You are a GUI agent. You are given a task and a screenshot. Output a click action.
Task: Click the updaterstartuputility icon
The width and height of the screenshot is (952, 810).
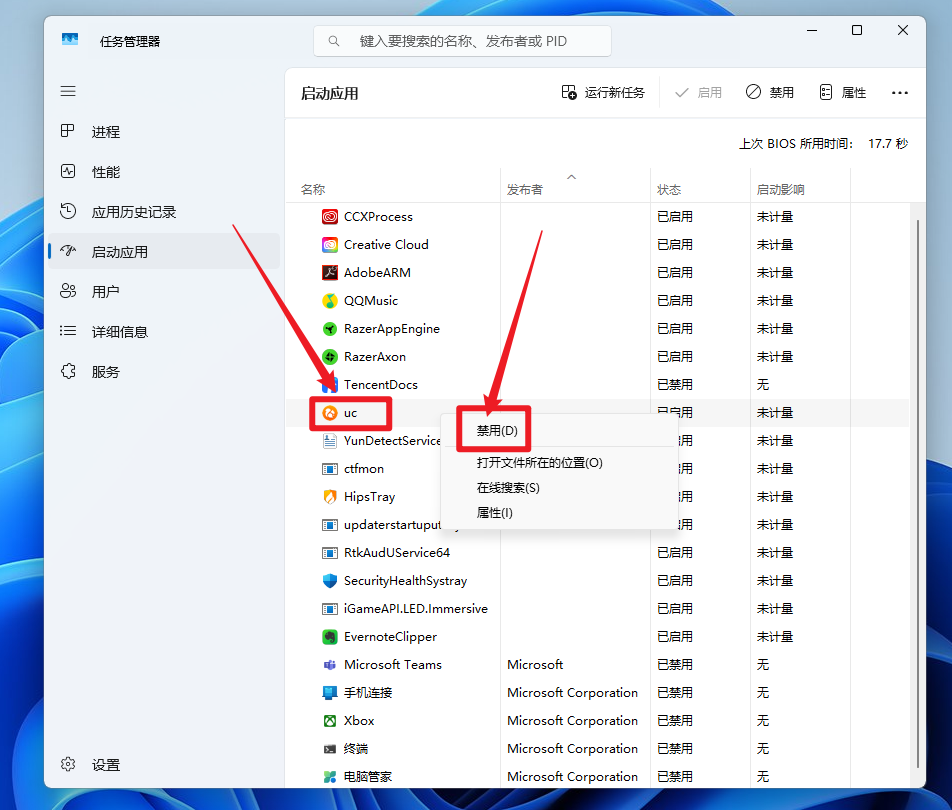tap(330, 525)
